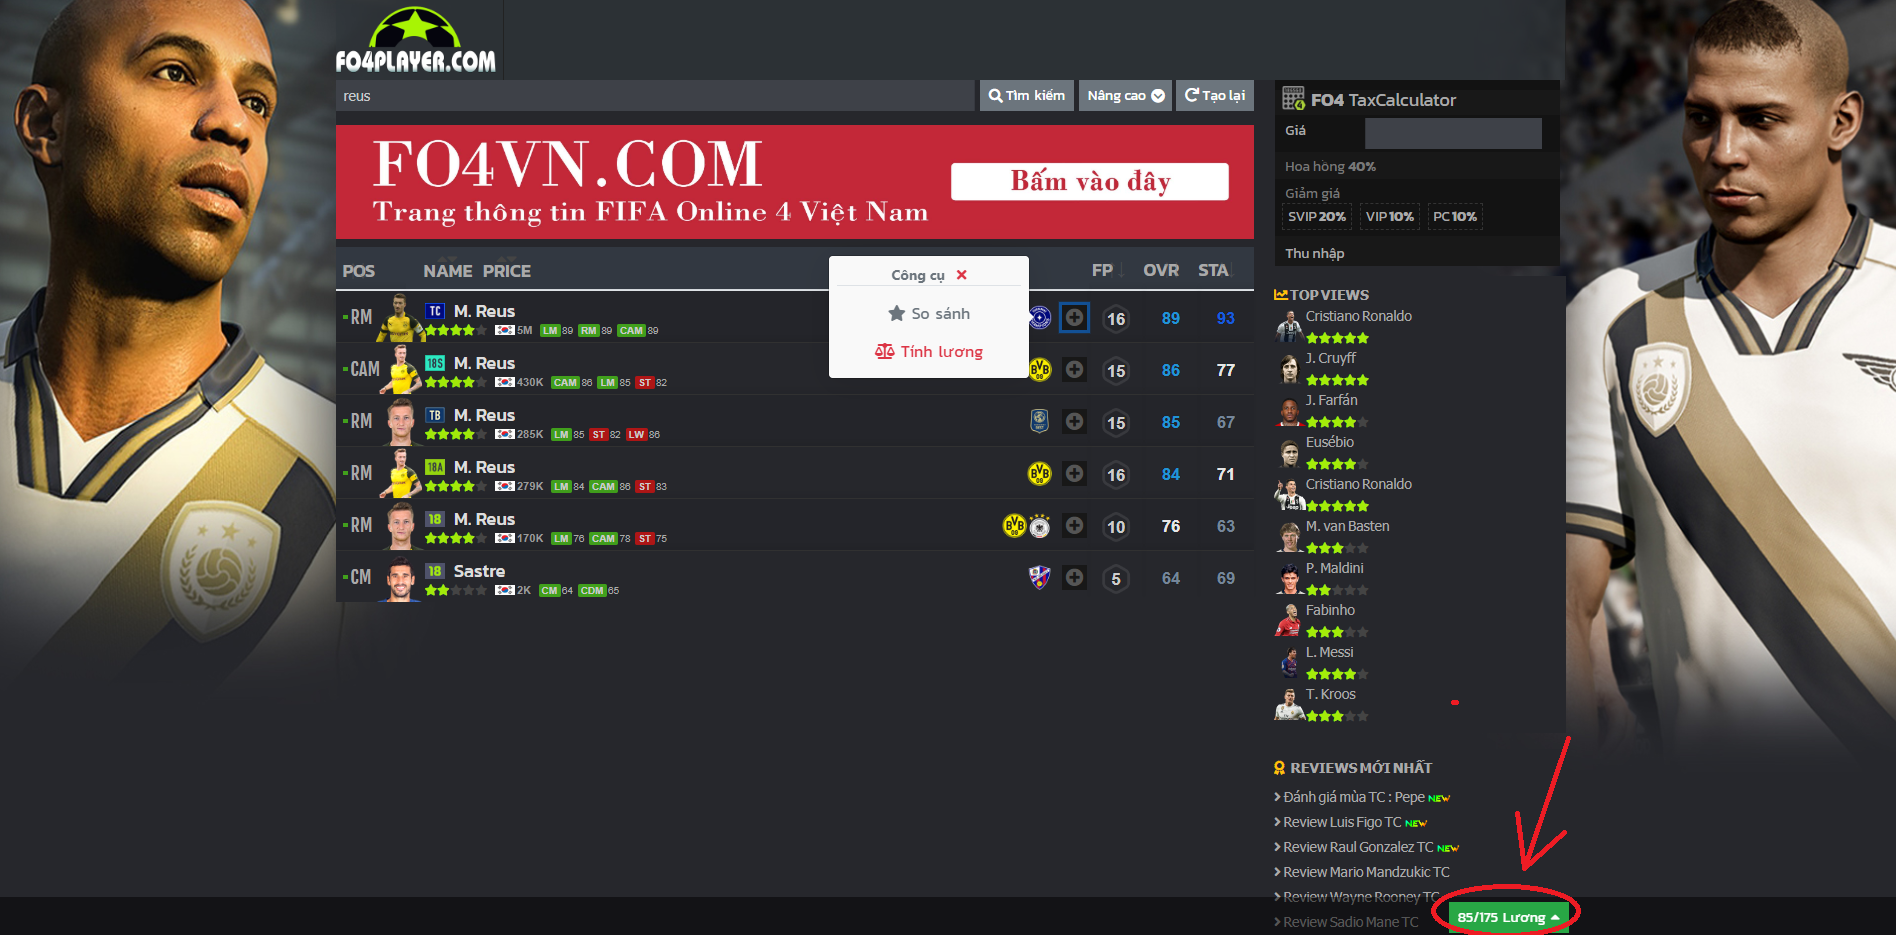Click Dortmund club badge on 18S Reus row

click(x=1040, y=370)
